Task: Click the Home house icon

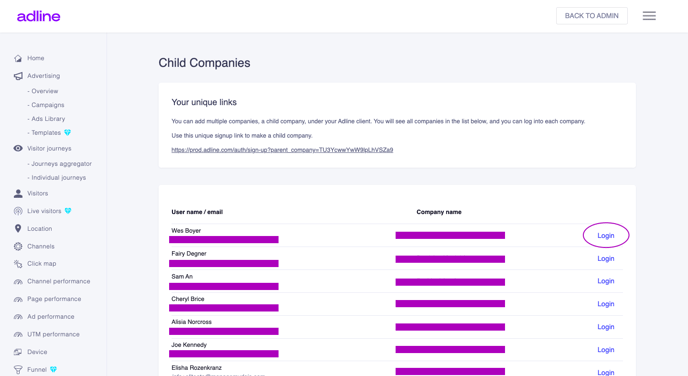Action: (18, 58)
